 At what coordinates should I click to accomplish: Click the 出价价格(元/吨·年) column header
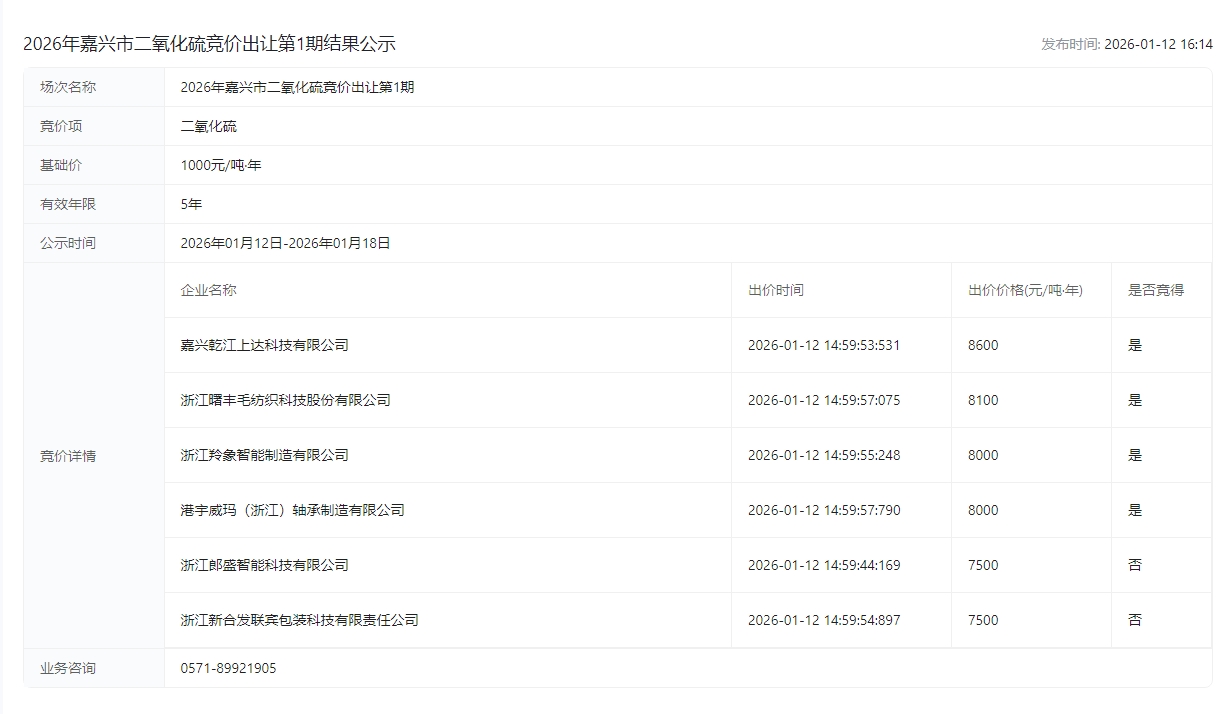tap(1025, 290)
